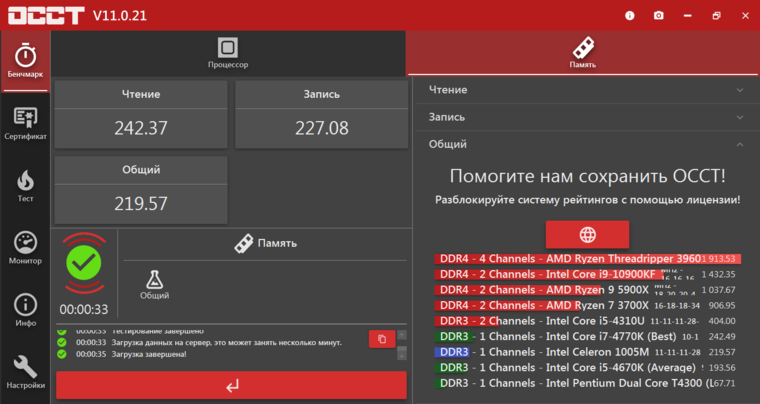Open the Настройки wrench section
This screenshot has width=760, height=404.
tap(25, 372)
